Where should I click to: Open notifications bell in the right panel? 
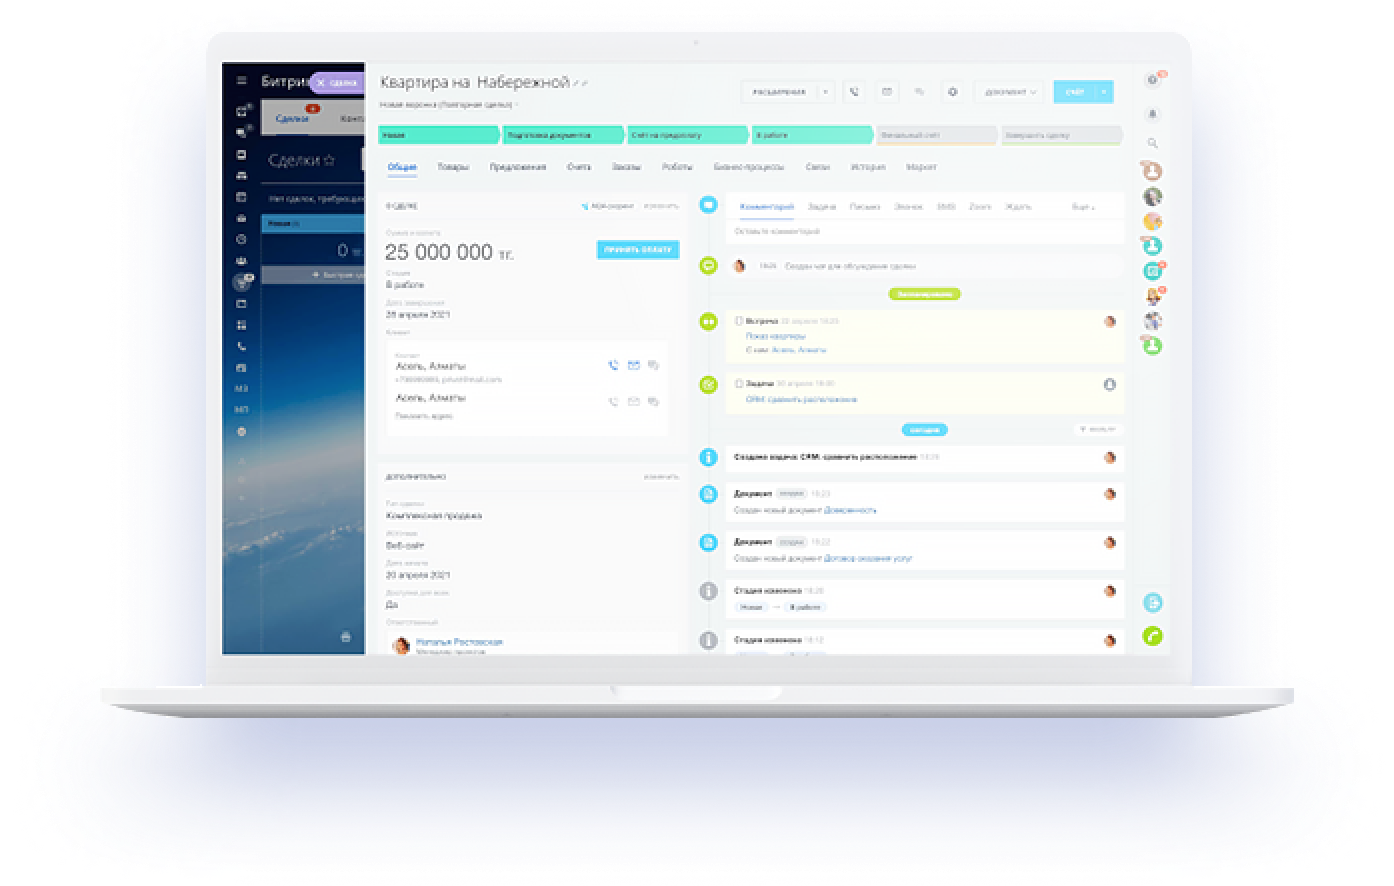point(1152,113)
